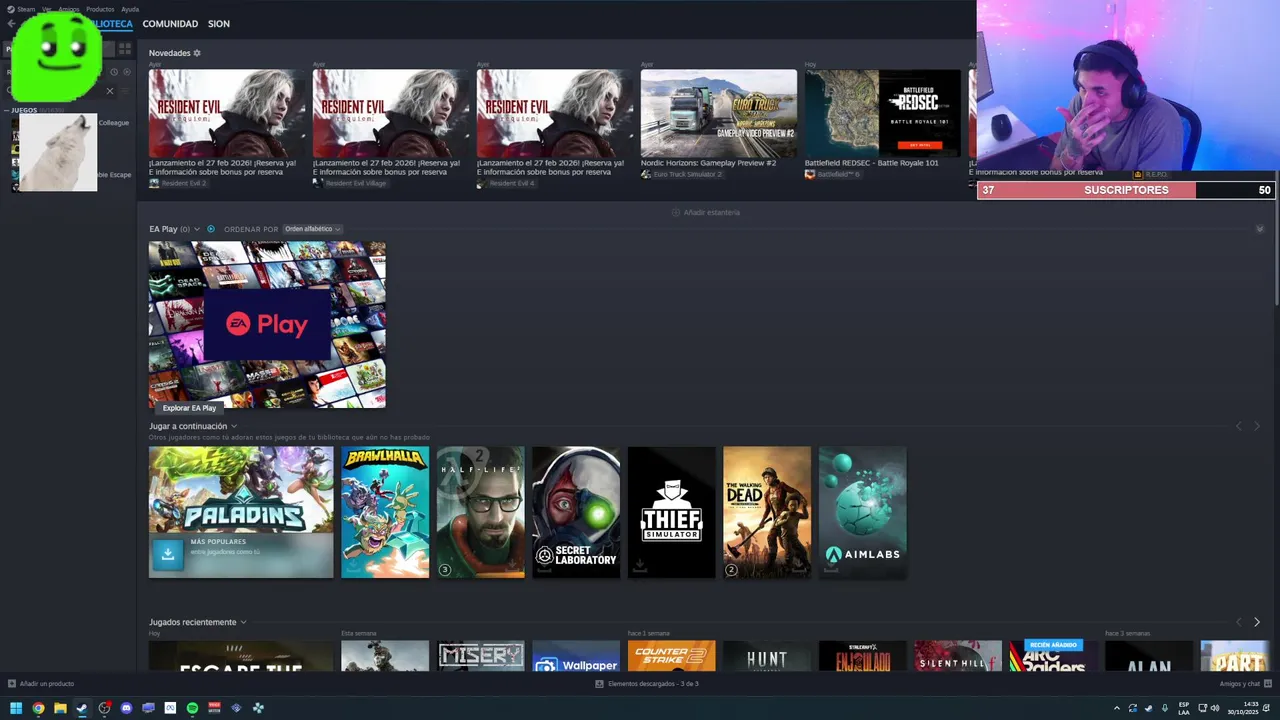Click the Explorar EA Play button
This screenshot has width=1280, height=720.
pos(189,408)
